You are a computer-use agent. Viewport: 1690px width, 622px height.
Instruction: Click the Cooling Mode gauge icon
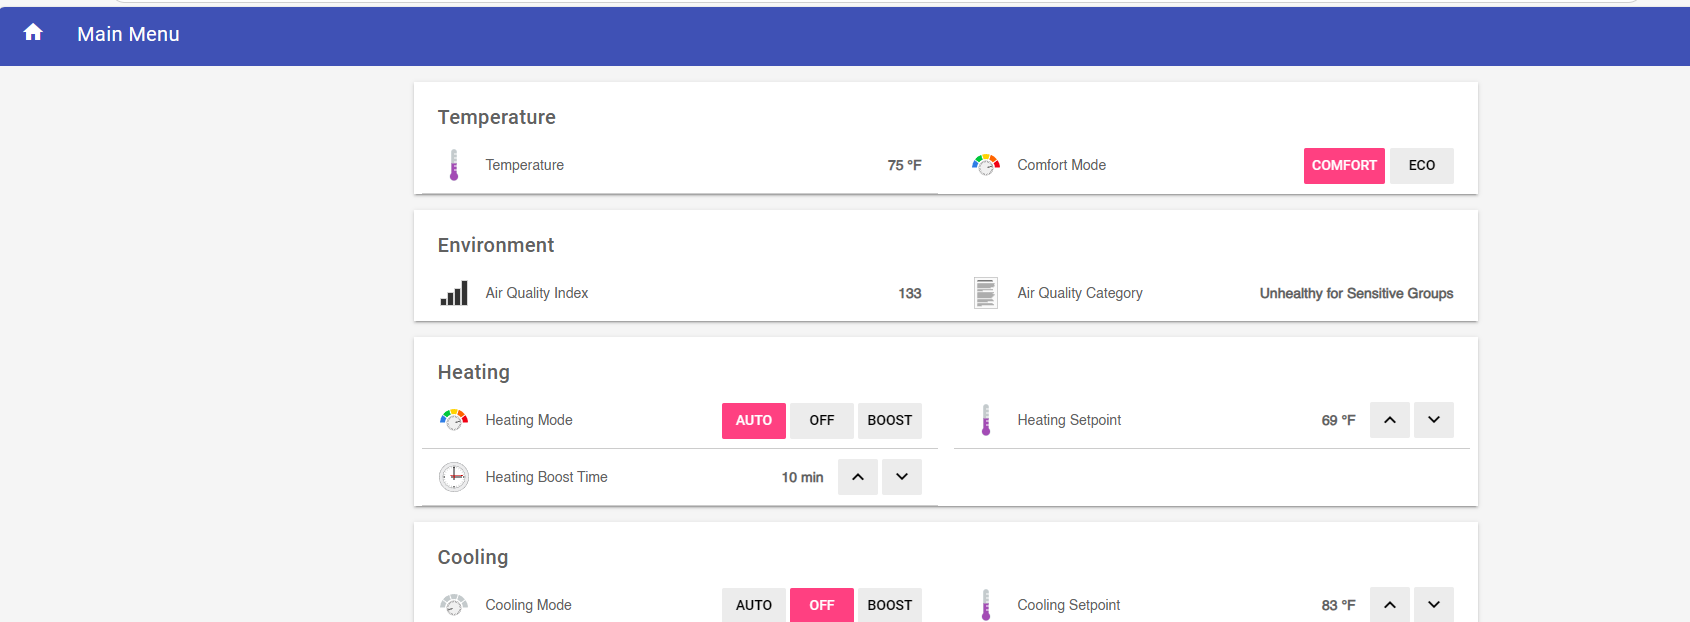click(454, 604)
